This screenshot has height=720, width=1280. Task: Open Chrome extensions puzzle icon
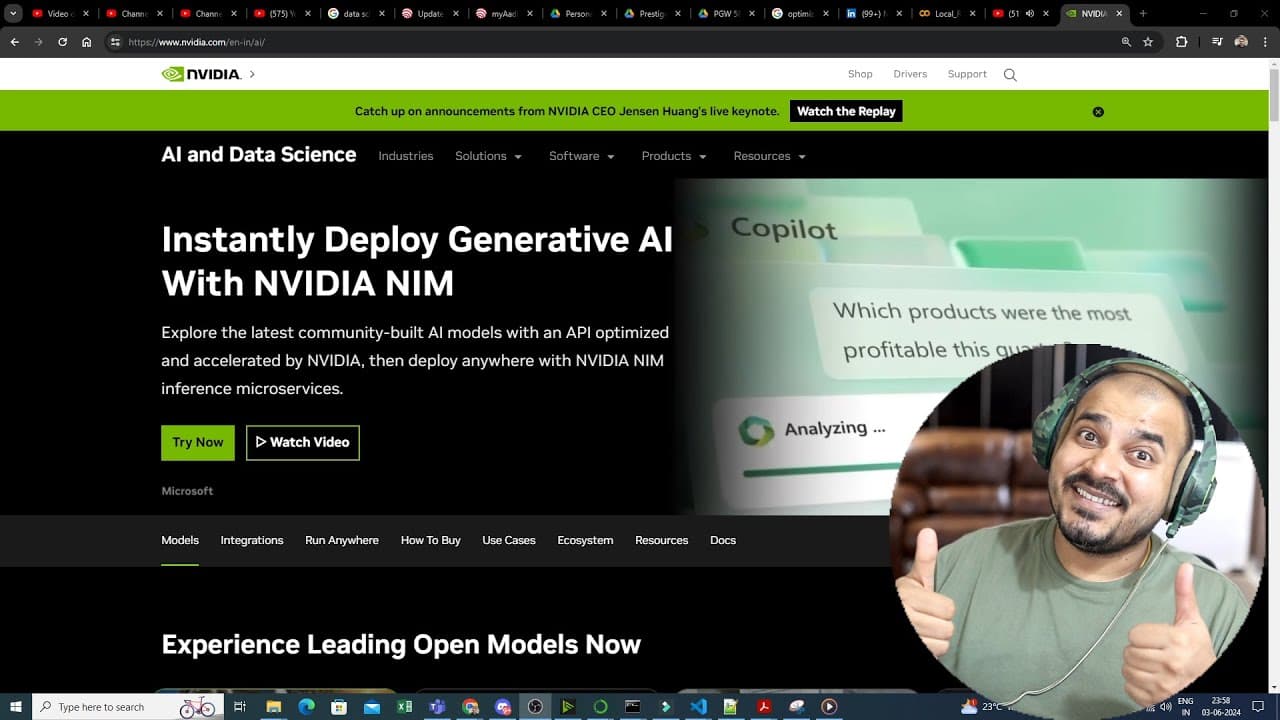point(1181,42)
